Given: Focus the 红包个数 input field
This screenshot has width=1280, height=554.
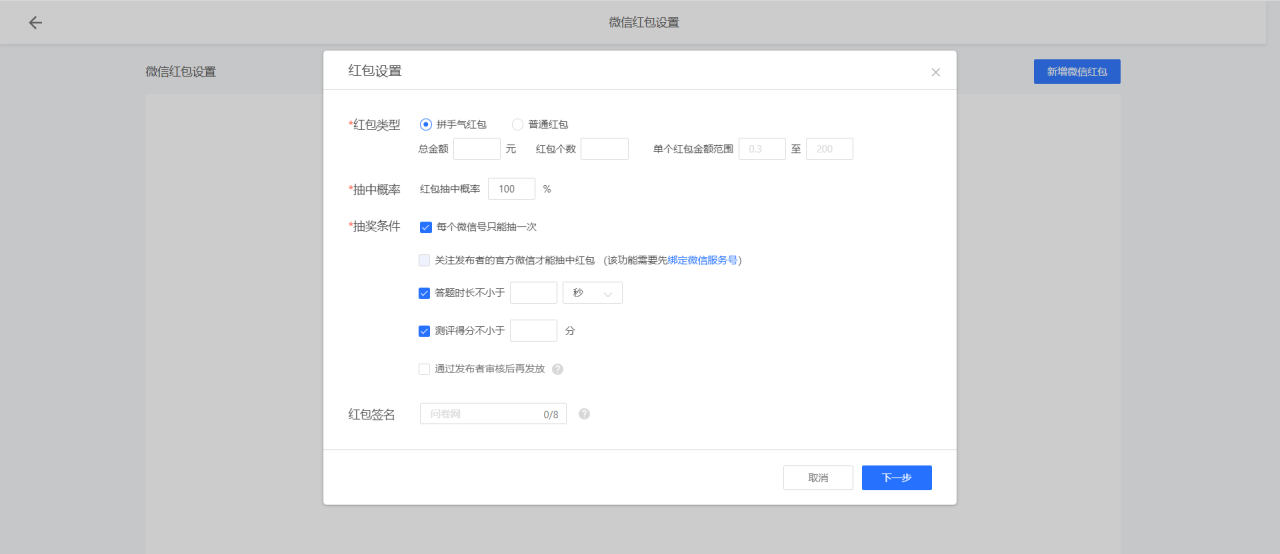Looking at the screenshot, I should pos(605,149).
